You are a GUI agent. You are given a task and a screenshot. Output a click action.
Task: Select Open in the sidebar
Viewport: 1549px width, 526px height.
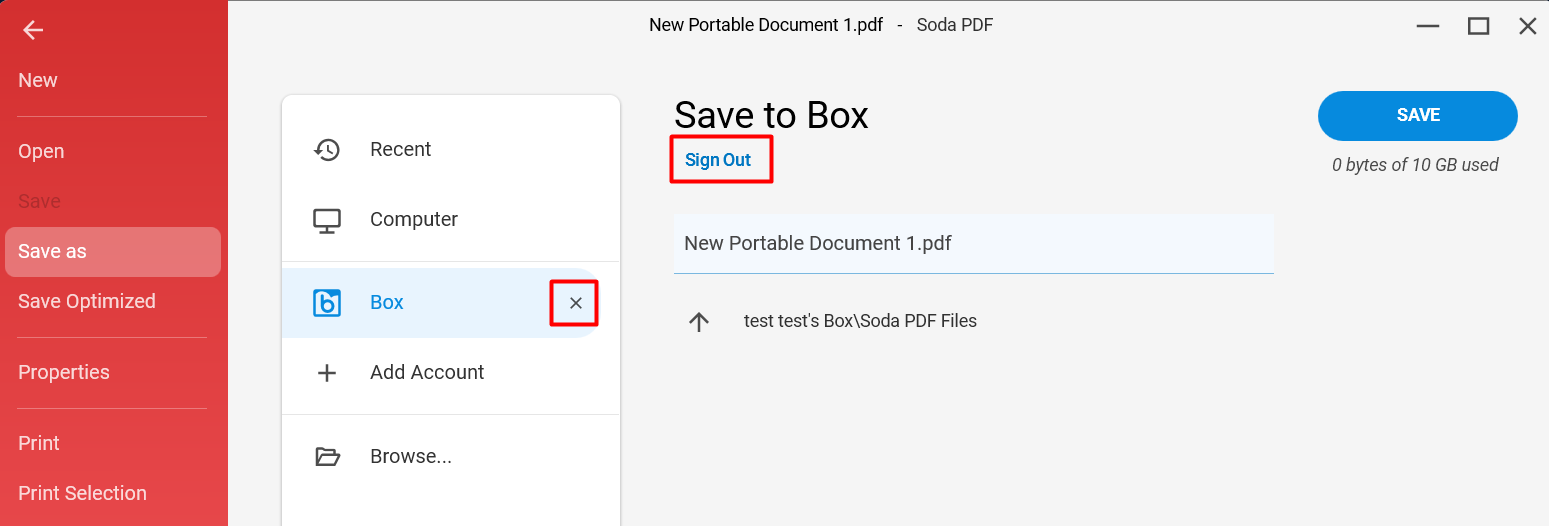coord(41,151)
